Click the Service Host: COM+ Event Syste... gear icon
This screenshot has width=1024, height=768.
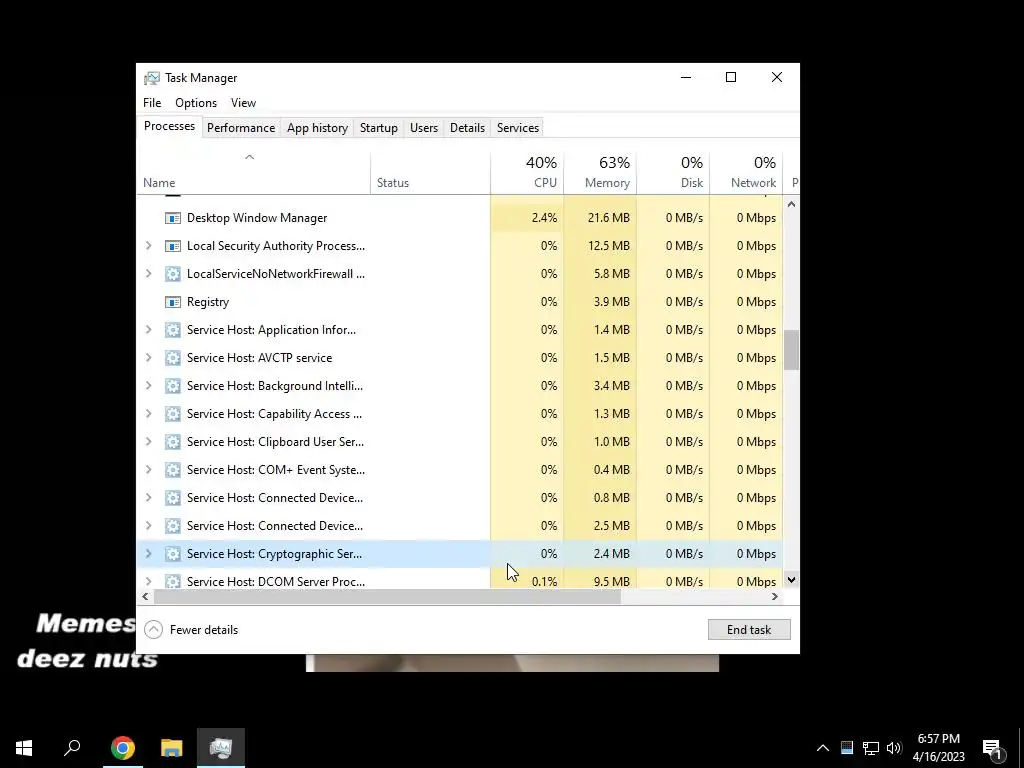click(x=172, y=470)
